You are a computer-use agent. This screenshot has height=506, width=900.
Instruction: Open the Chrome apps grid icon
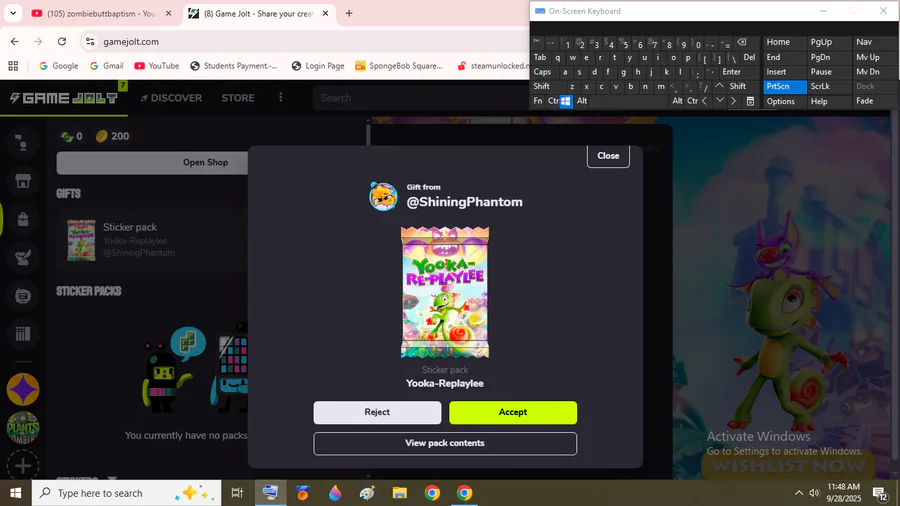(13, 66)
